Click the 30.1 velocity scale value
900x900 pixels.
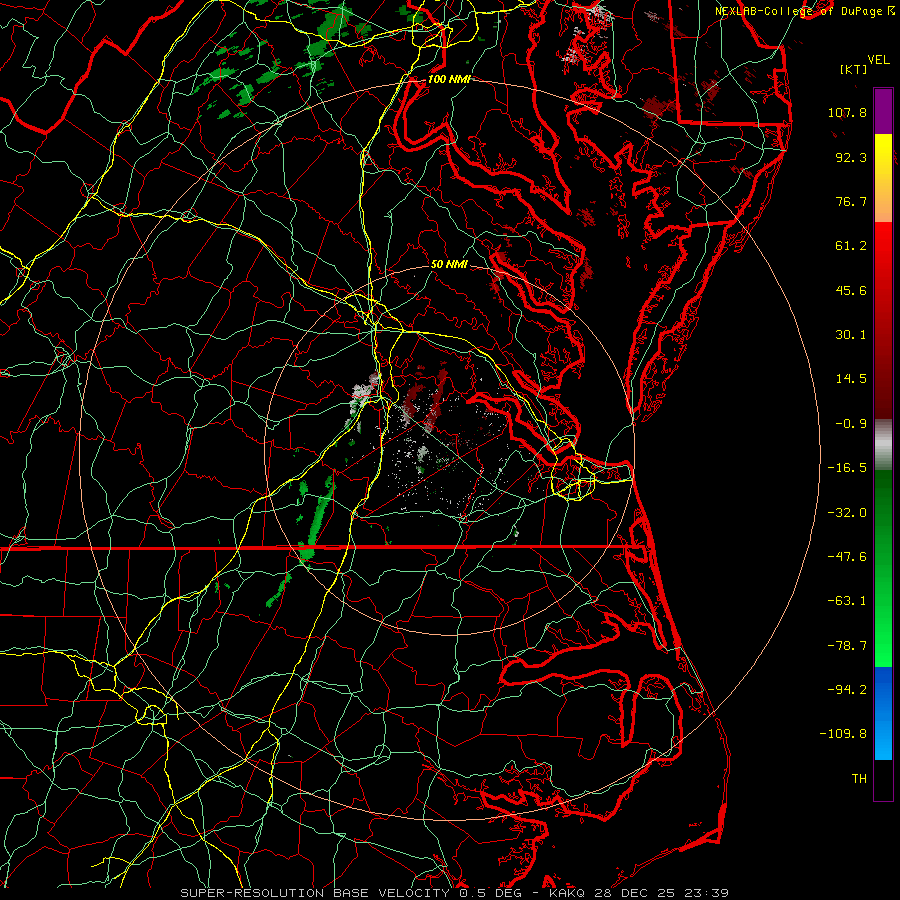851,335
